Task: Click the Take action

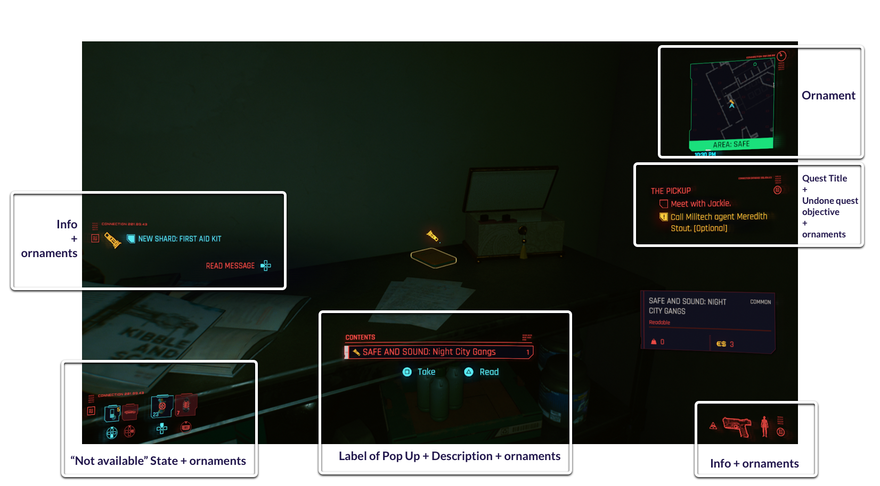Action: click(419, 372)
